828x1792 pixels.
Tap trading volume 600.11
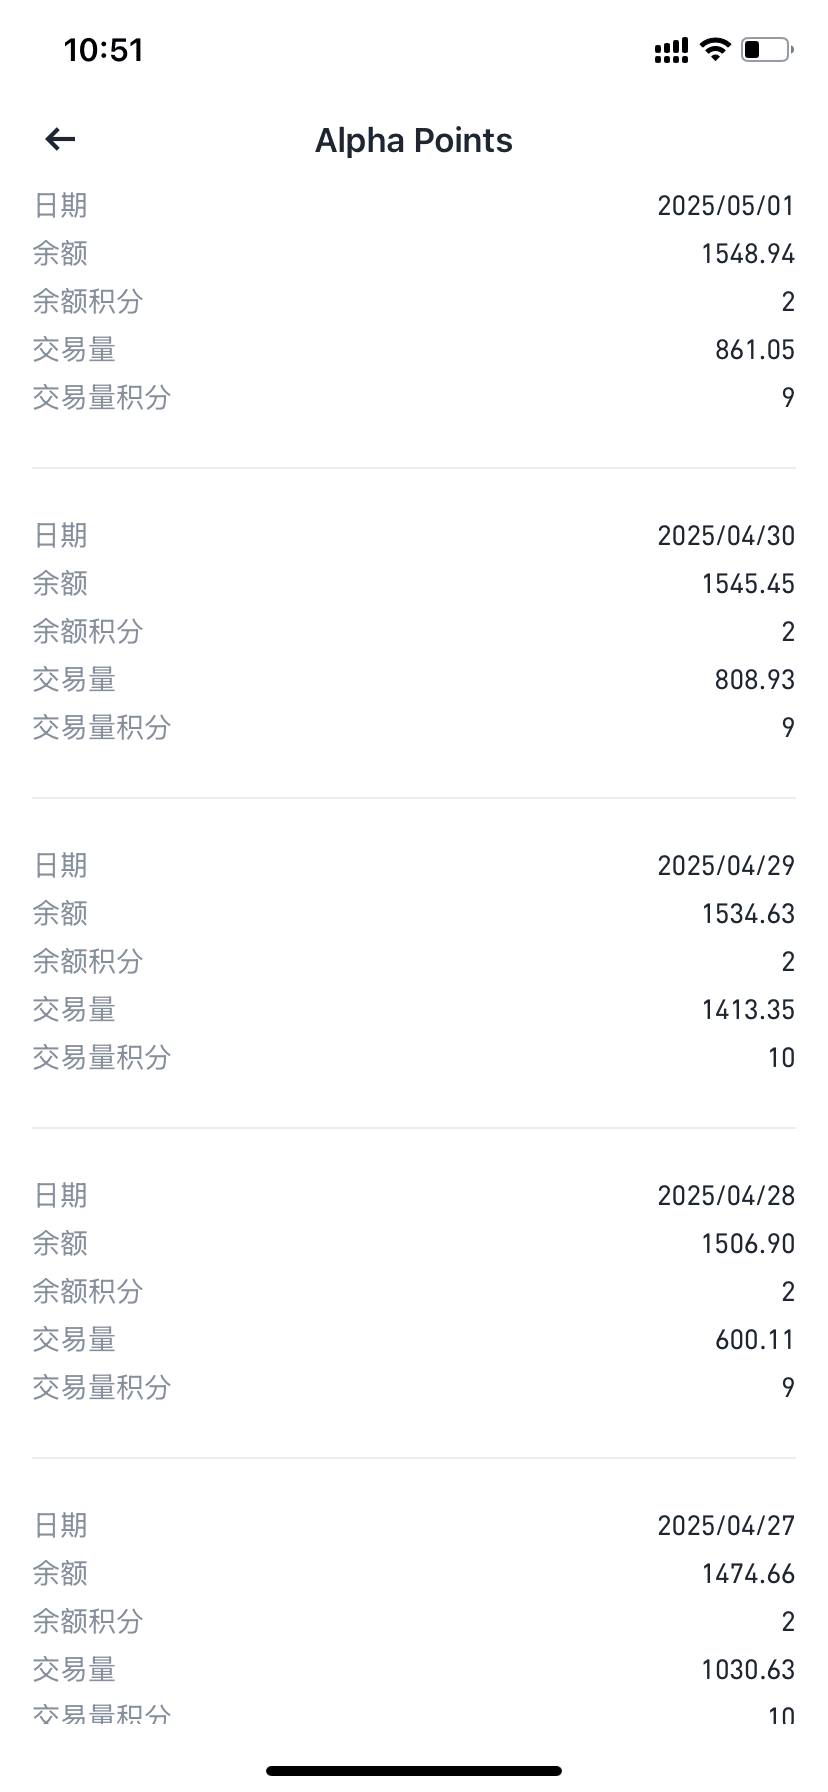[x=754, y=1340]
